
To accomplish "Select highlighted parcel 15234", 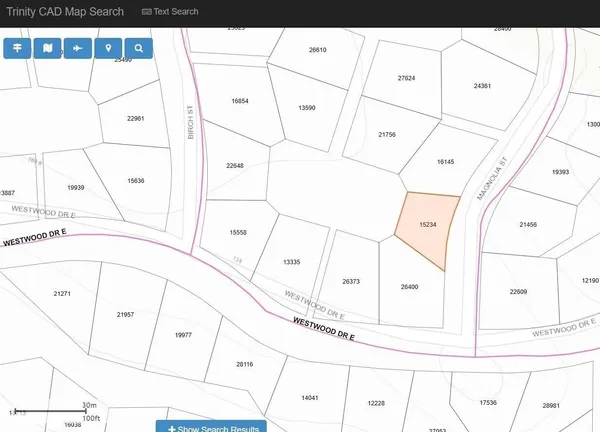I will [427, 227].
